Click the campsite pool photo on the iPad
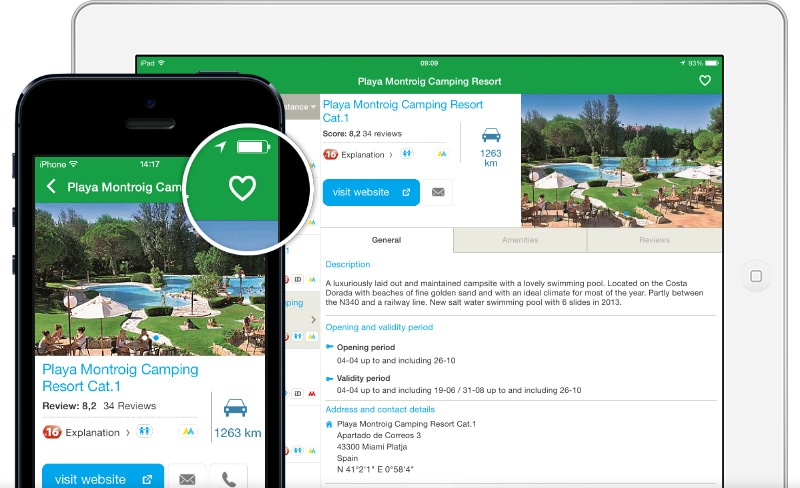800x488 pixels. (621, 160)
